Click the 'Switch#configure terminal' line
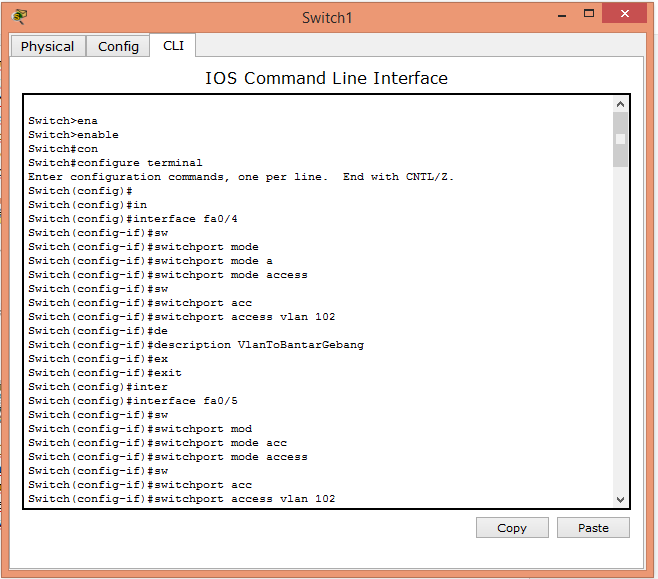 click(x=115, y=163)
